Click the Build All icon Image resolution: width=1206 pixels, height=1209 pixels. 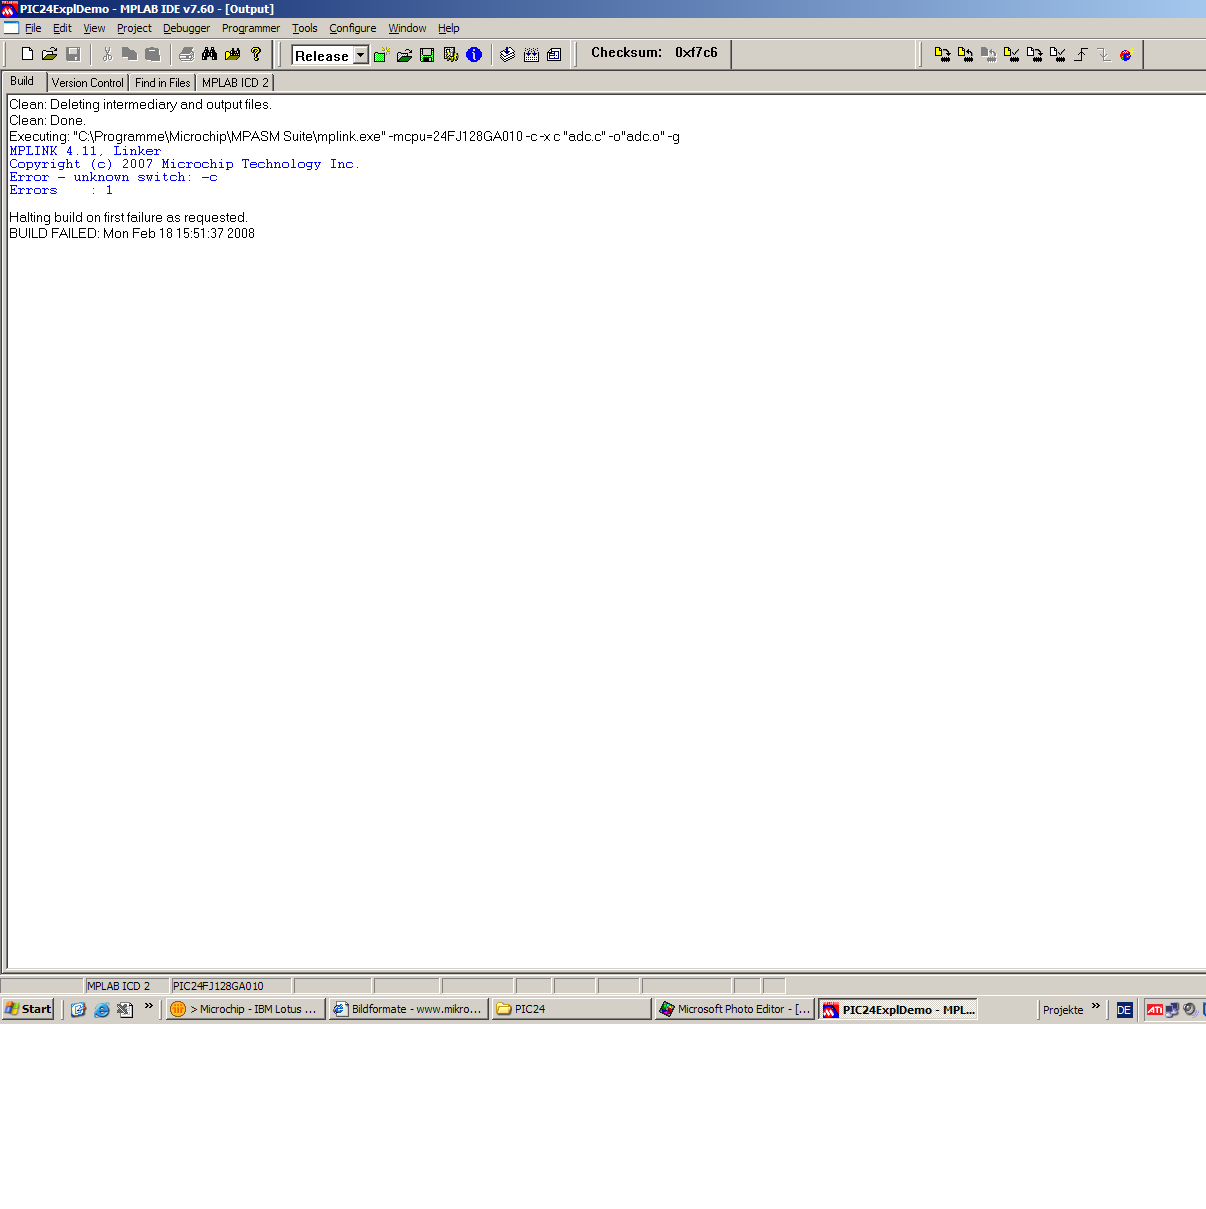click(x=531, y=55)
